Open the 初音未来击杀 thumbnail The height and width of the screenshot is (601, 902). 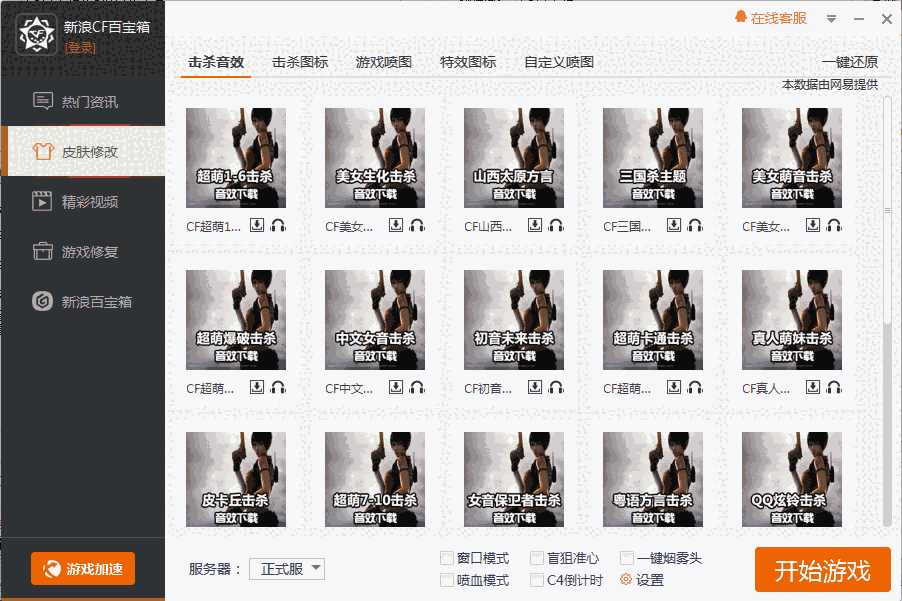514,320
